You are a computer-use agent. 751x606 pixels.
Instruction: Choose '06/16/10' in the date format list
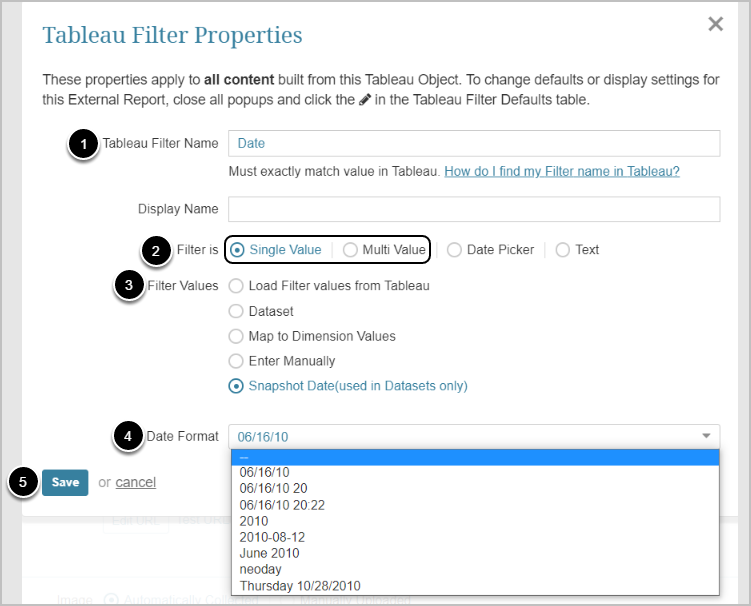click(x=475, y=473)
